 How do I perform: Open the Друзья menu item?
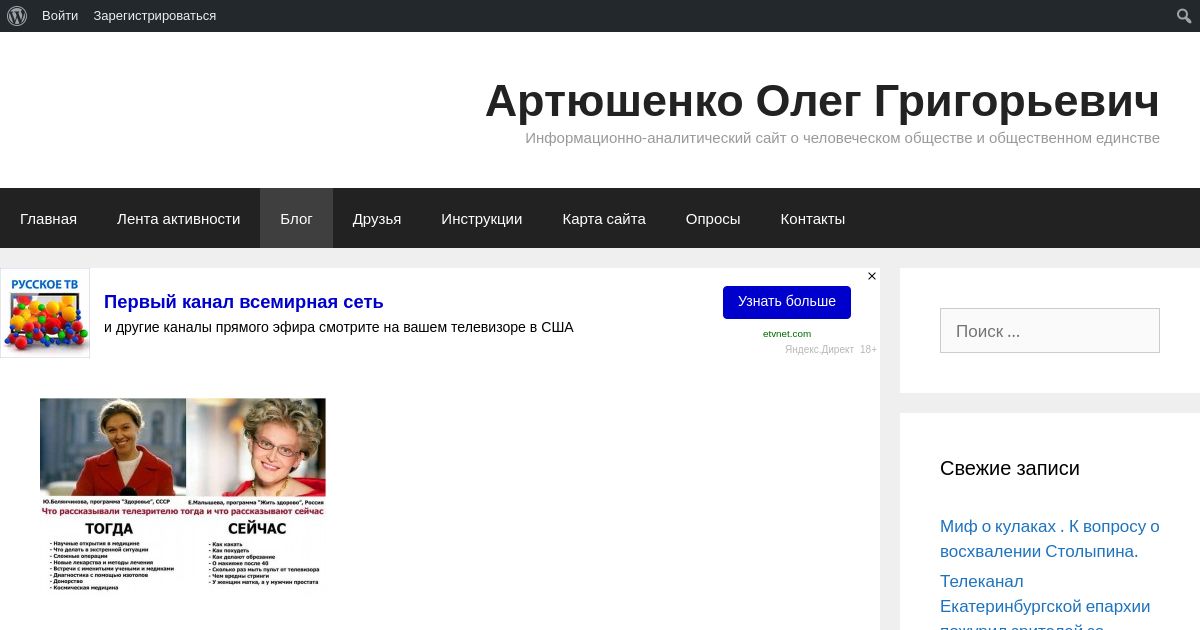(377, 218)
